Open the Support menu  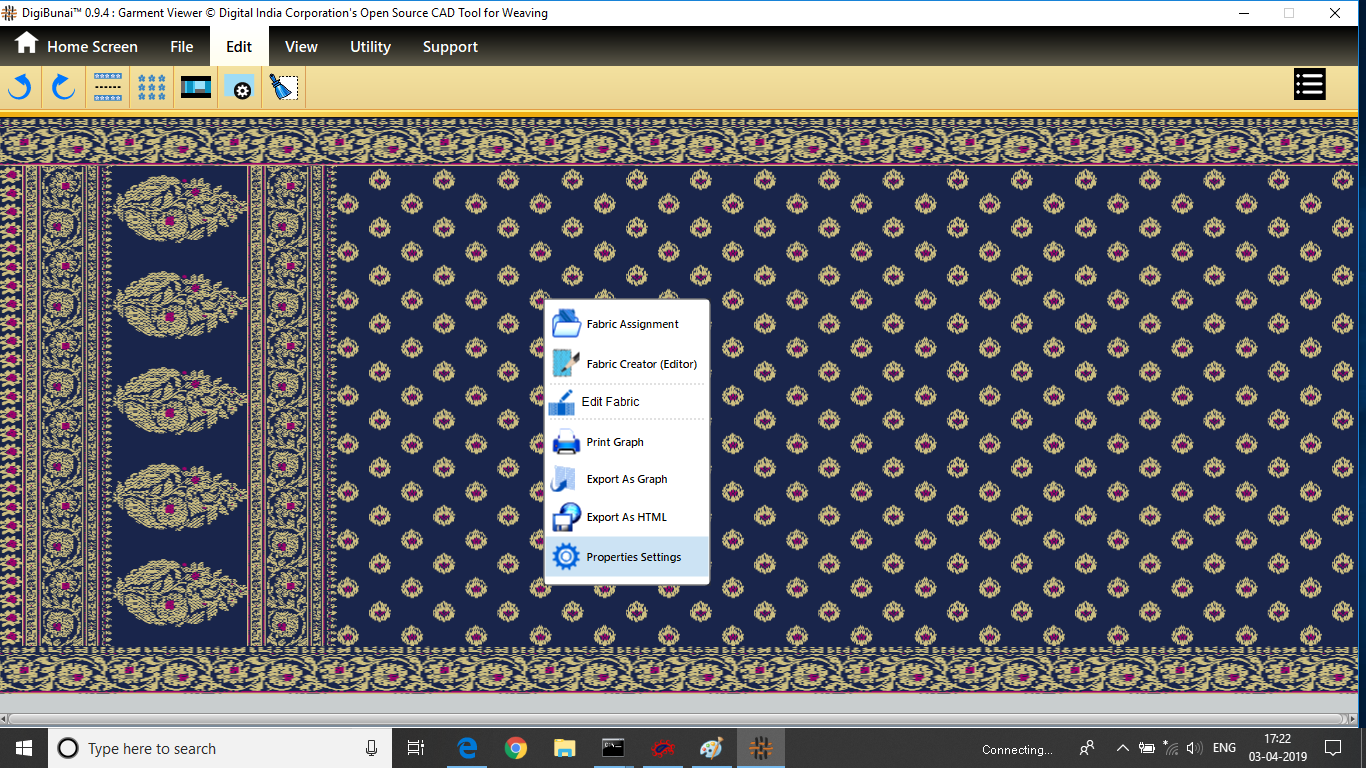[x=450, y=46]
